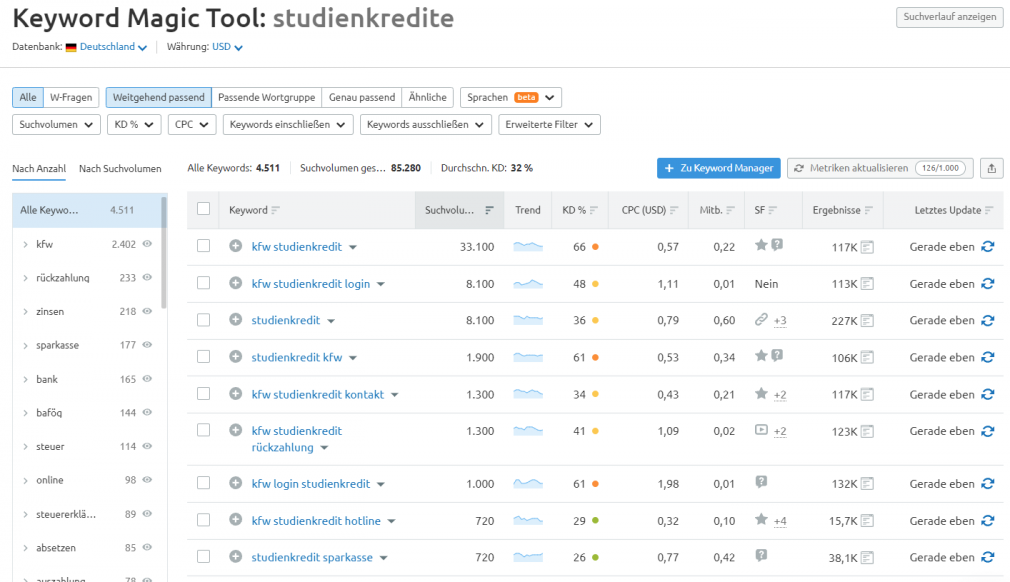Refresh metrics for 'kfw studienkredit kontakt' row

[987, 394]
